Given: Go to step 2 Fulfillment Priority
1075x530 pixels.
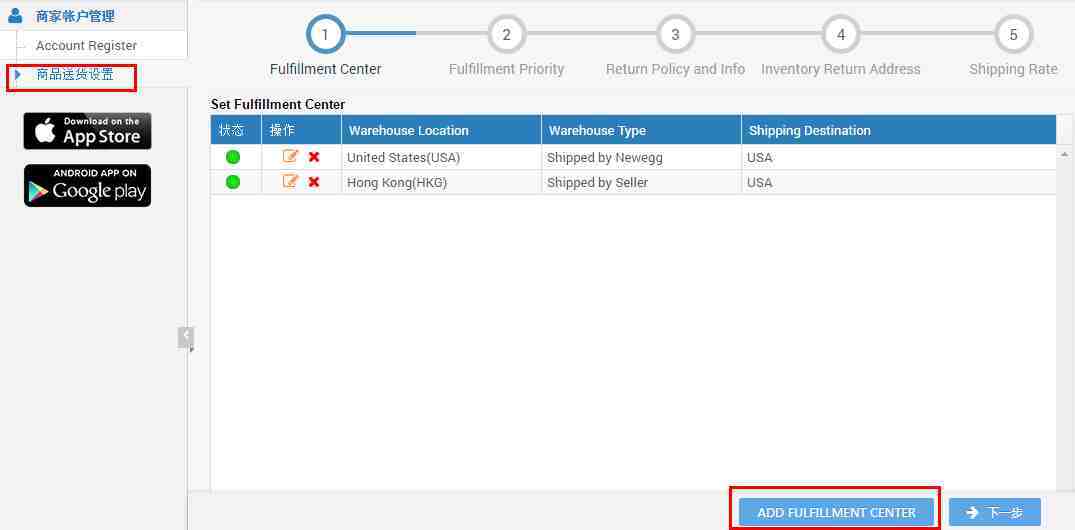Looking at the screenshot, I should pos(506,35).
